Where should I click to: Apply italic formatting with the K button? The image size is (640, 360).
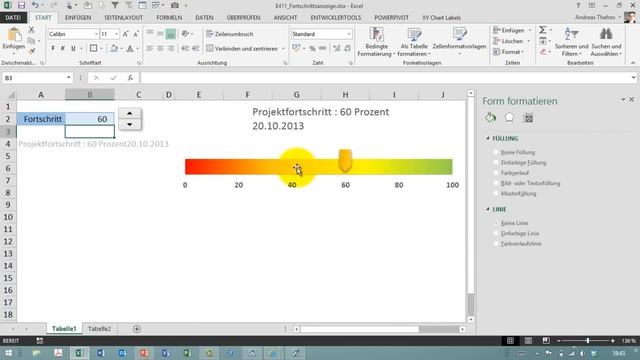[x=63, y=49]
